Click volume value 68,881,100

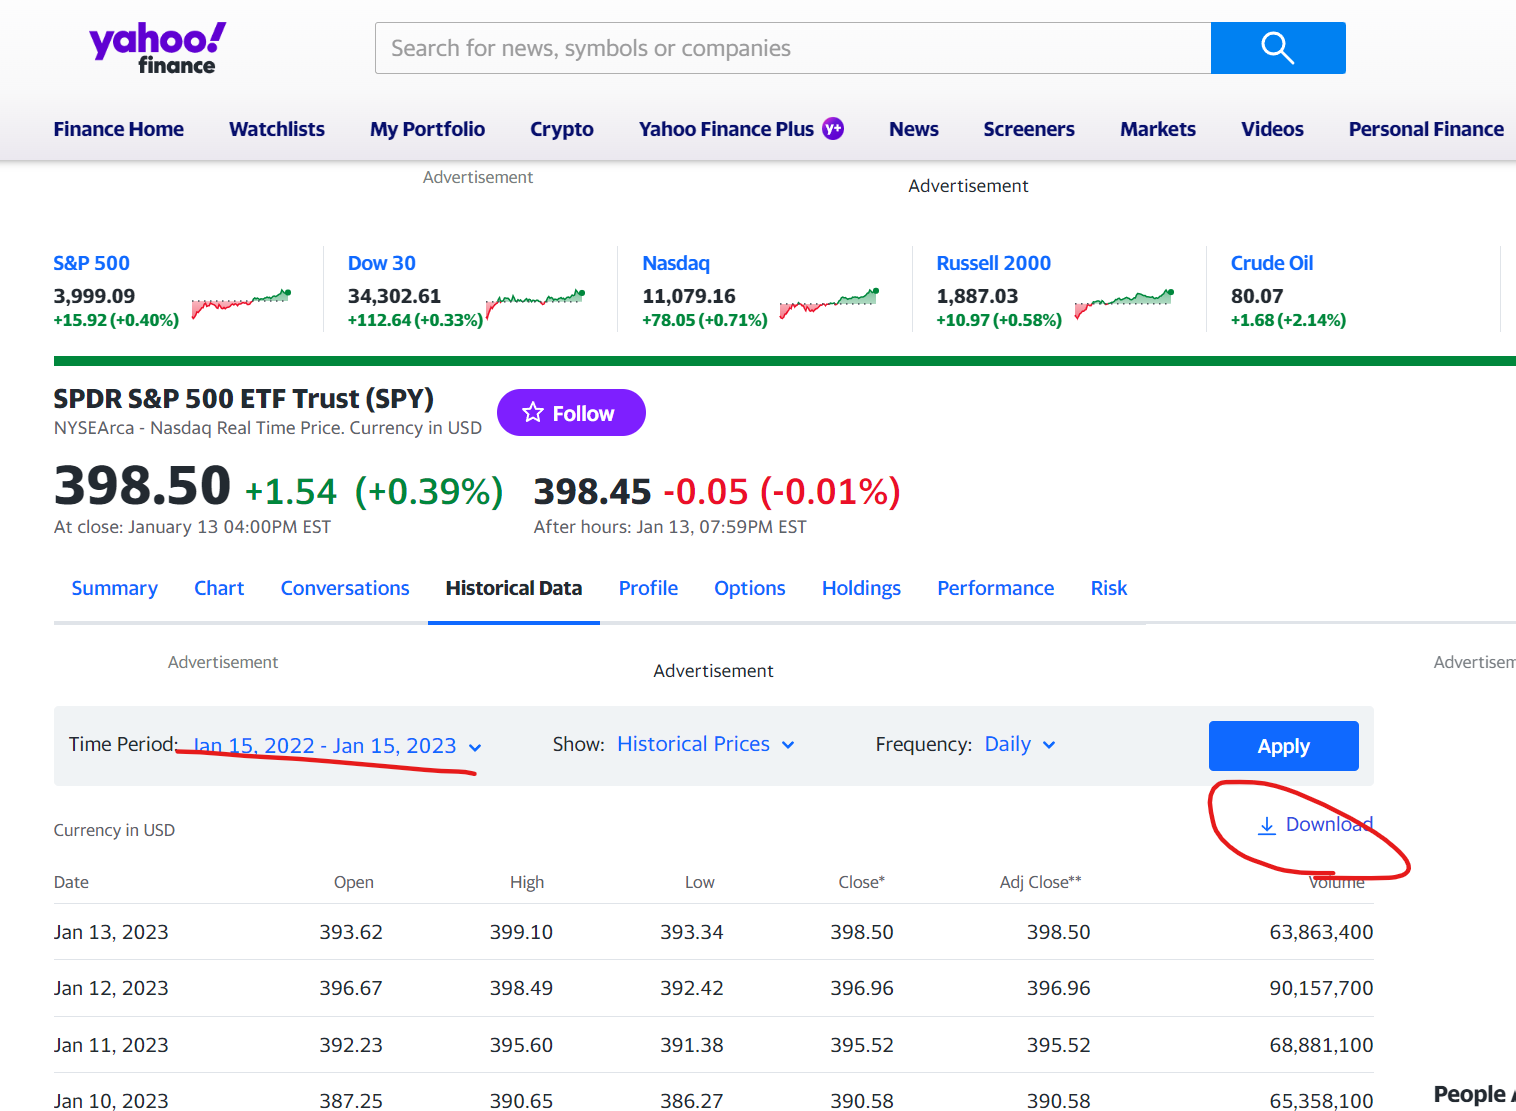[1321, 1045]
